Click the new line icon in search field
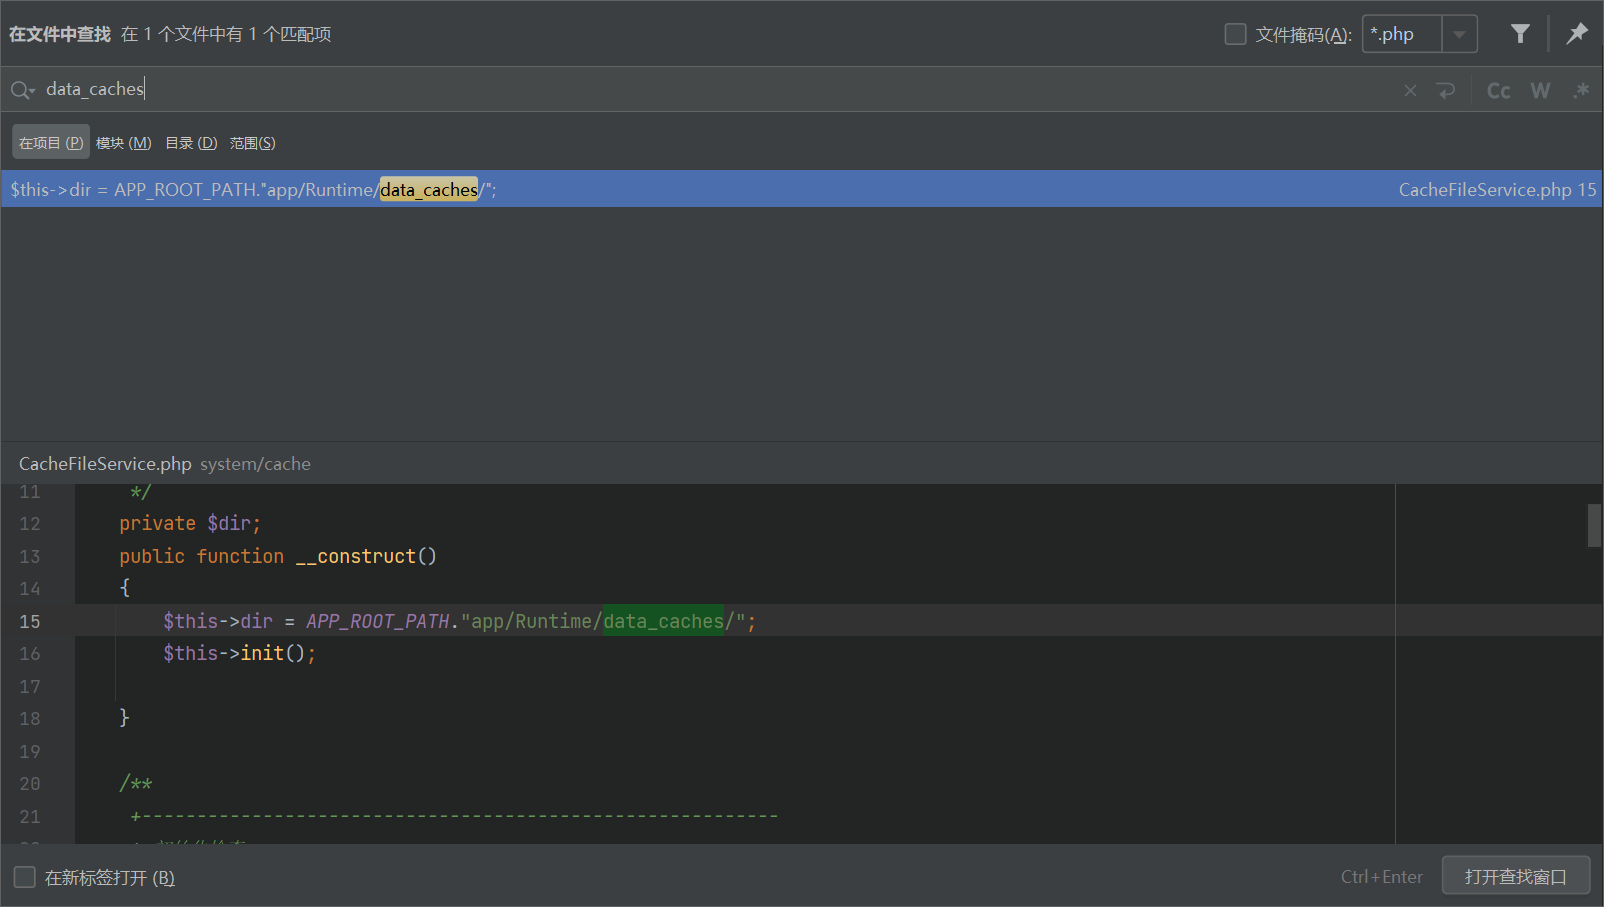1604x907 pixels. (1446, 90)
